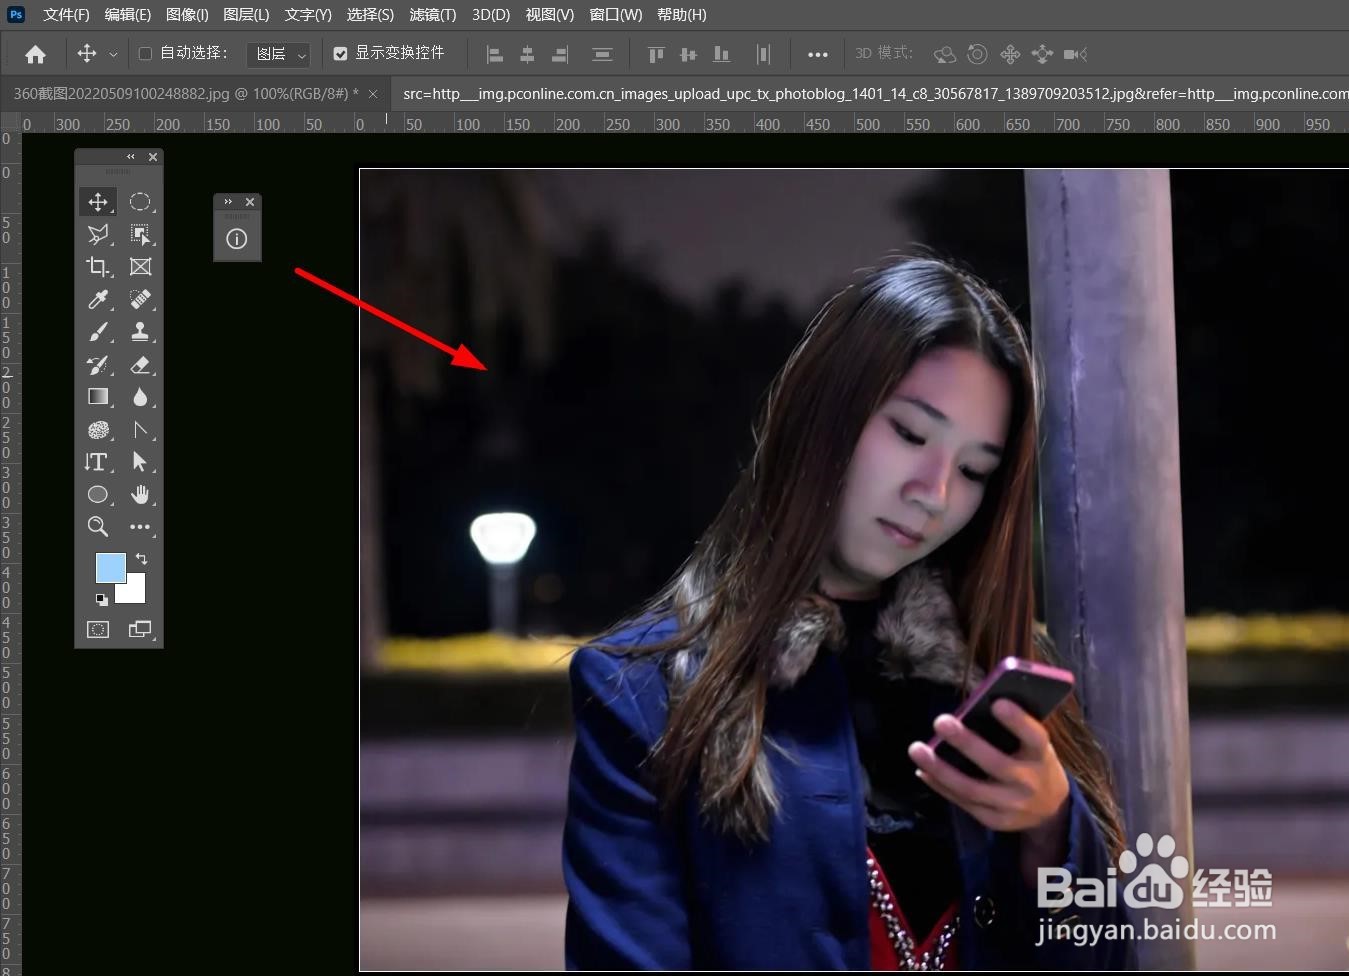Select the Sponge tool

coord(98,430)
